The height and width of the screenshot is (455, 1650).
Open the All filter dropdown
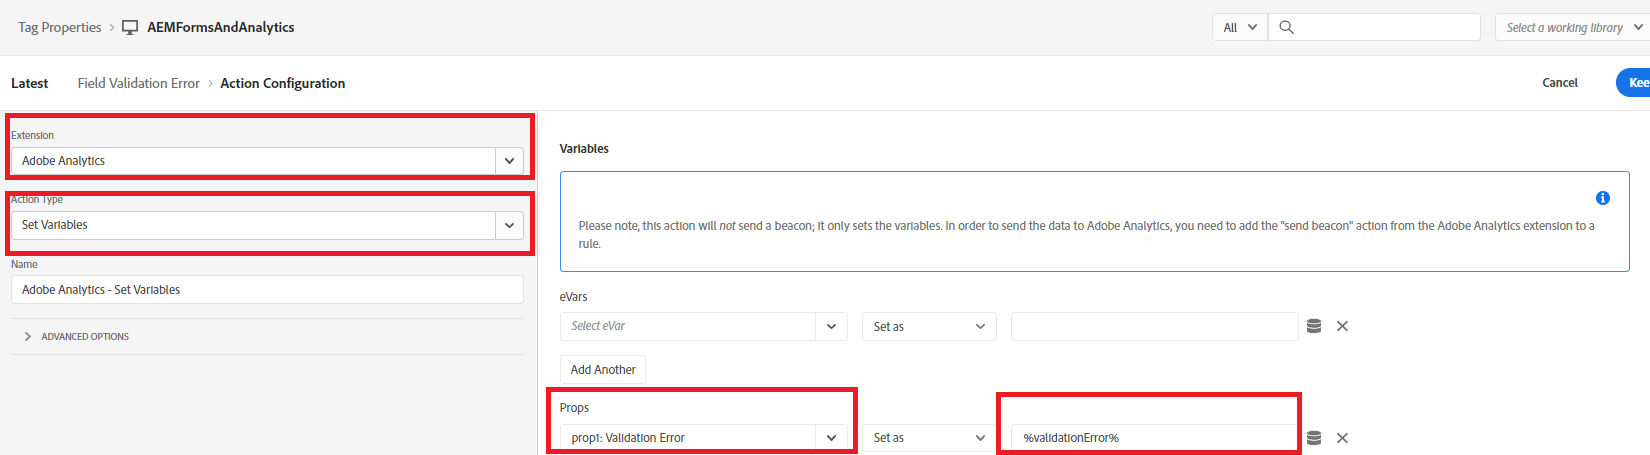pyautogui.click(x=1240, y=27)
